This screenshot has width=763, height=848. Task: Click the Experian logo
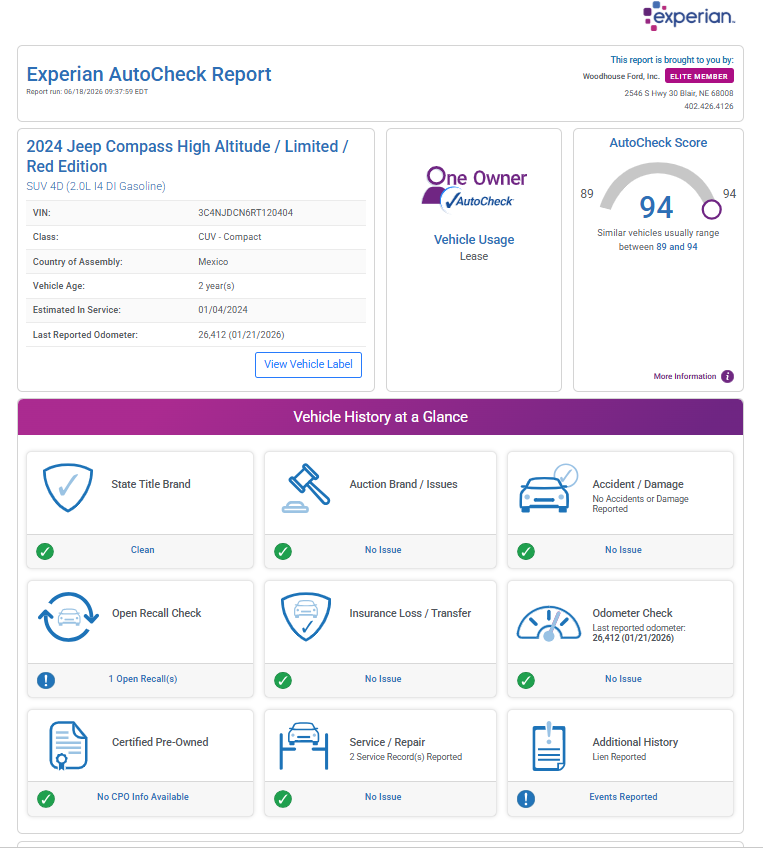[688, 16]
